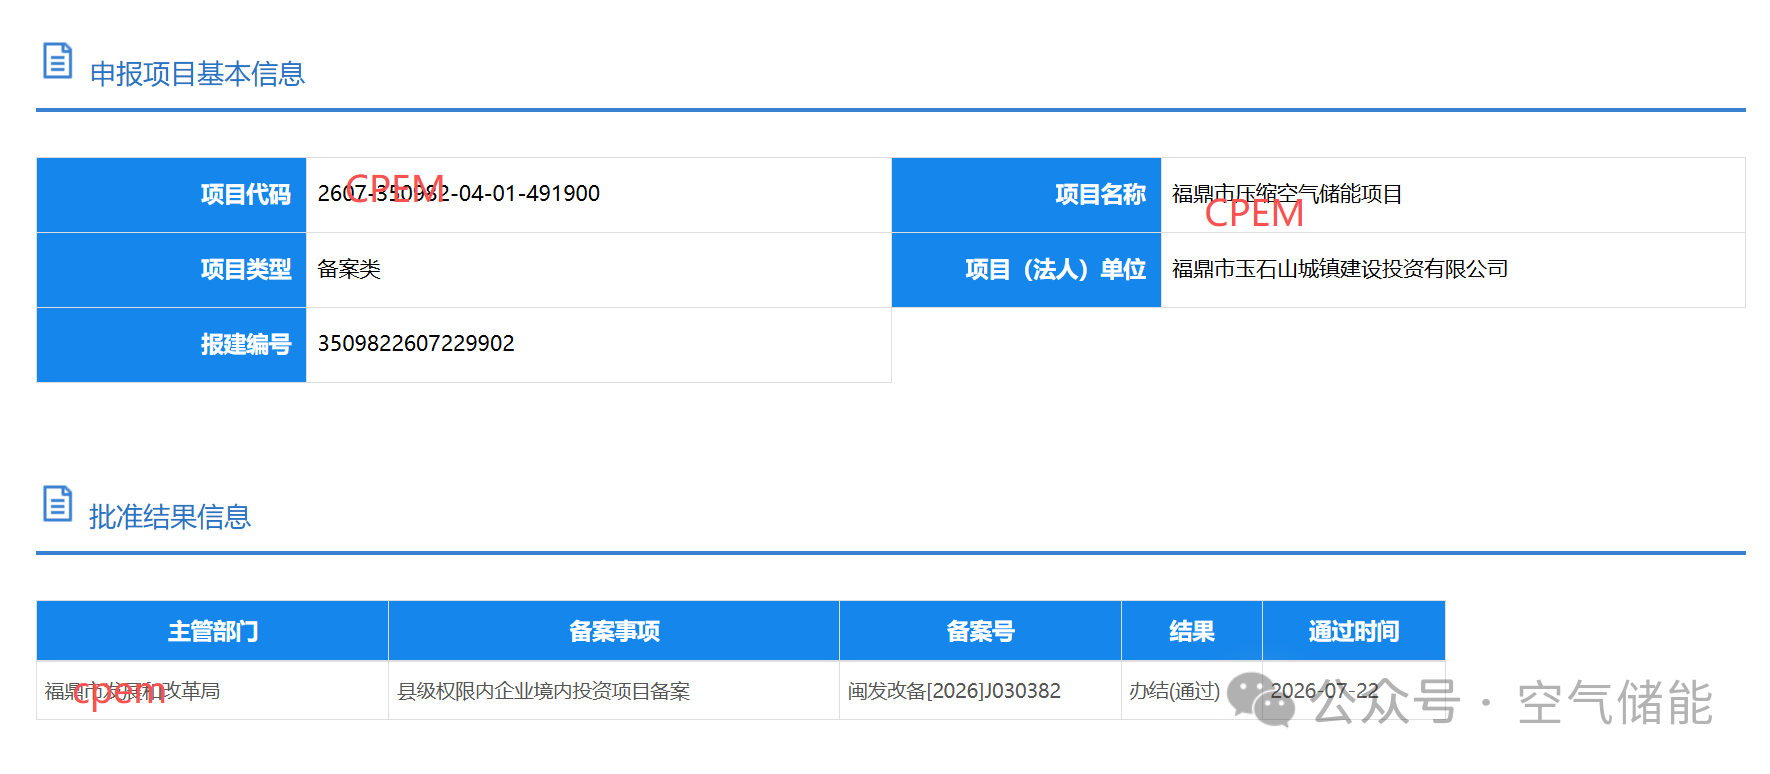Select record number 闽发改备[2026]J030382
This screenshot has height=774, width=1770.
point(954,691)
